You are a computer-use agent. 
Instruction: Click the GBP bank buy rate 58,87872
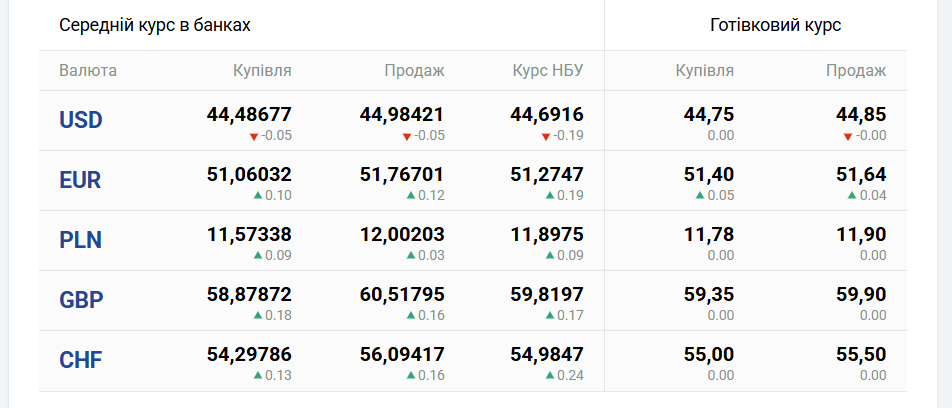[x=249, y=295]
